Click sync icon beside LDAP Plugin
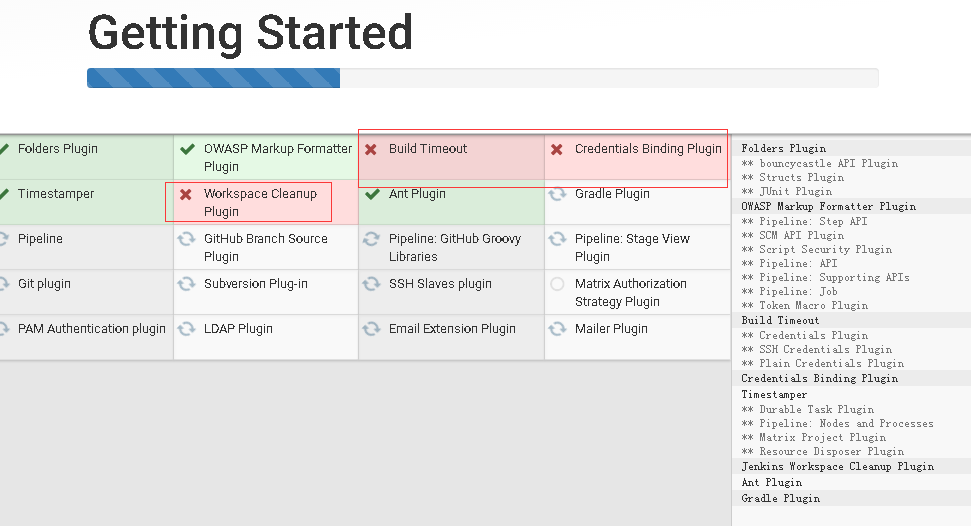Screen dimensions: 971x526 pos(186,329)
